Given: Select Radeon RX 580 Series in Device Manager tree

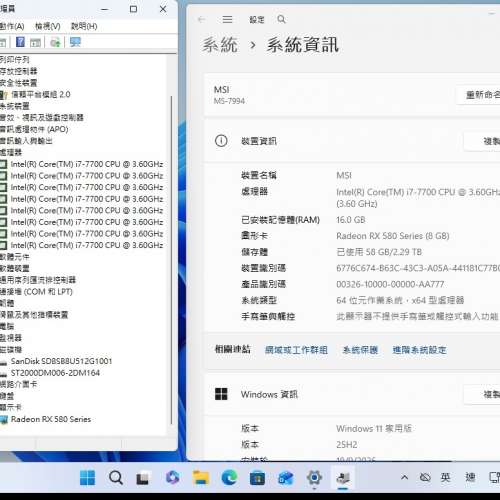Looking at the screenshot, I should (x=51, y=419).
